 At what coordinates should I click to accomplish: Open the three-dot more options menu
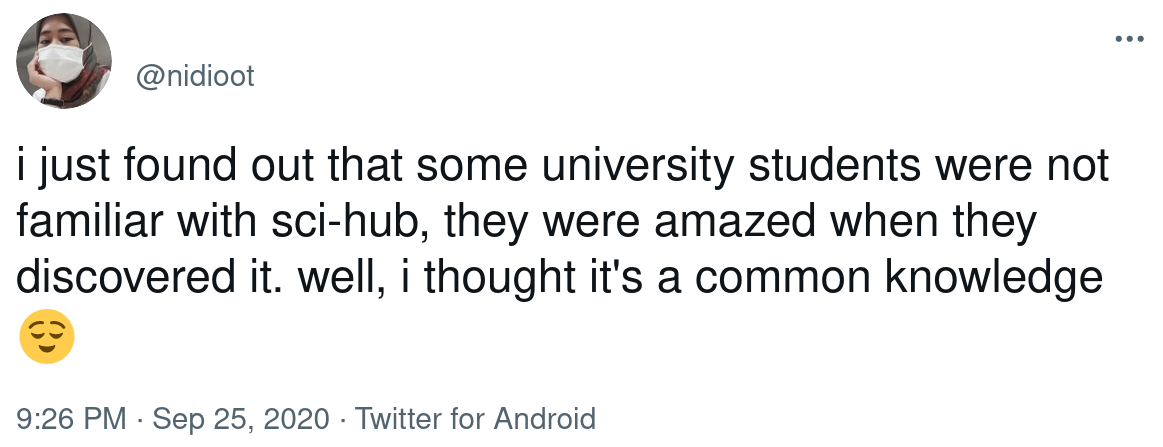[1130, 39]
